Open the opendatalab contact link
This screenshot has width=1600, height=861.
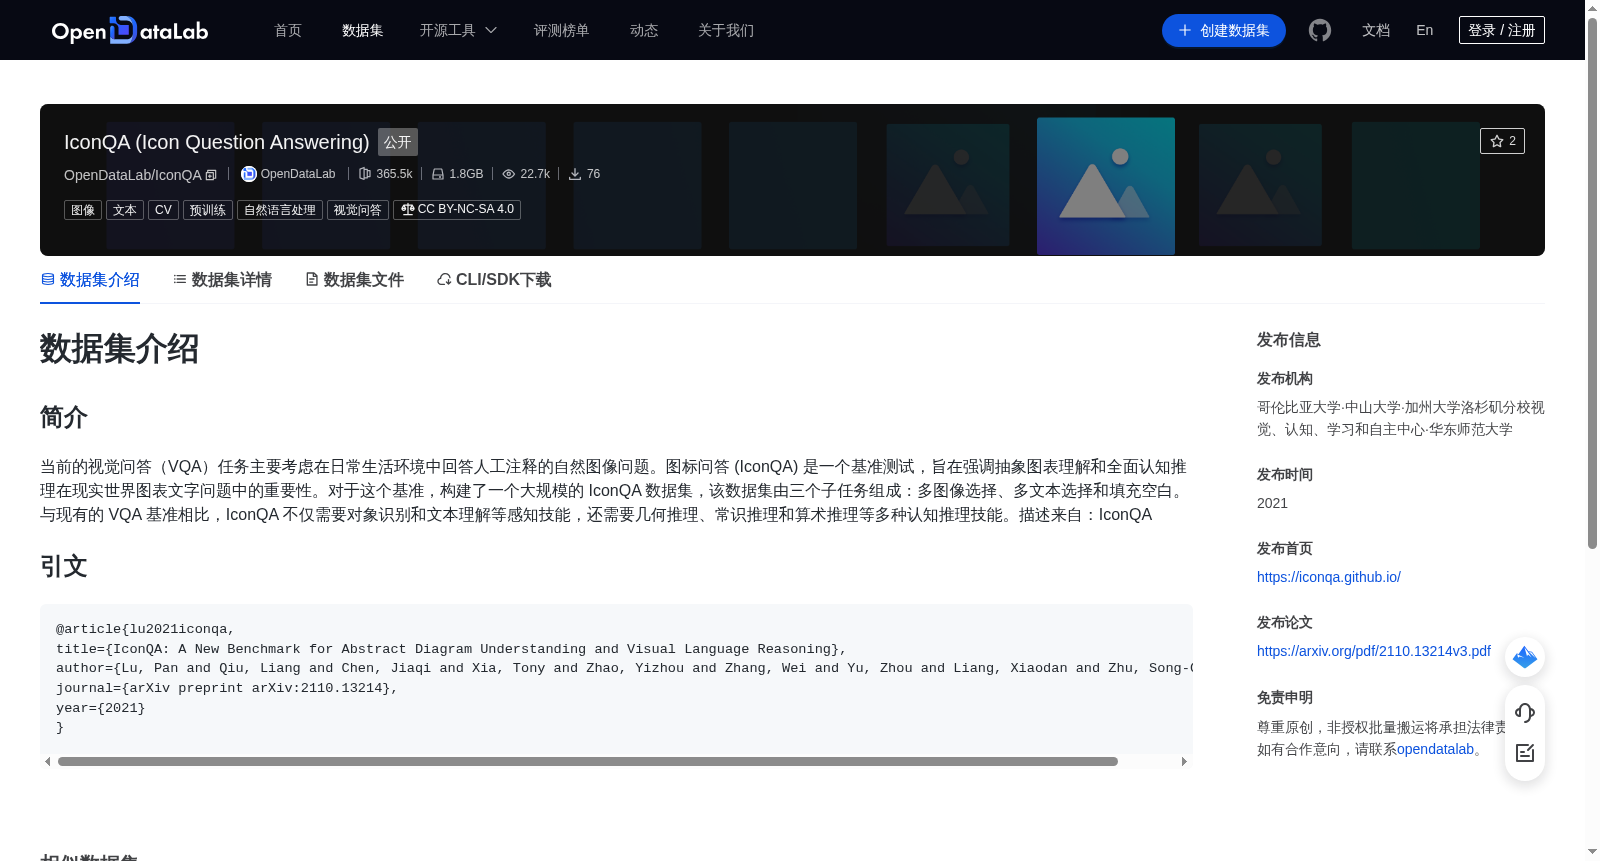[1435, 749]
